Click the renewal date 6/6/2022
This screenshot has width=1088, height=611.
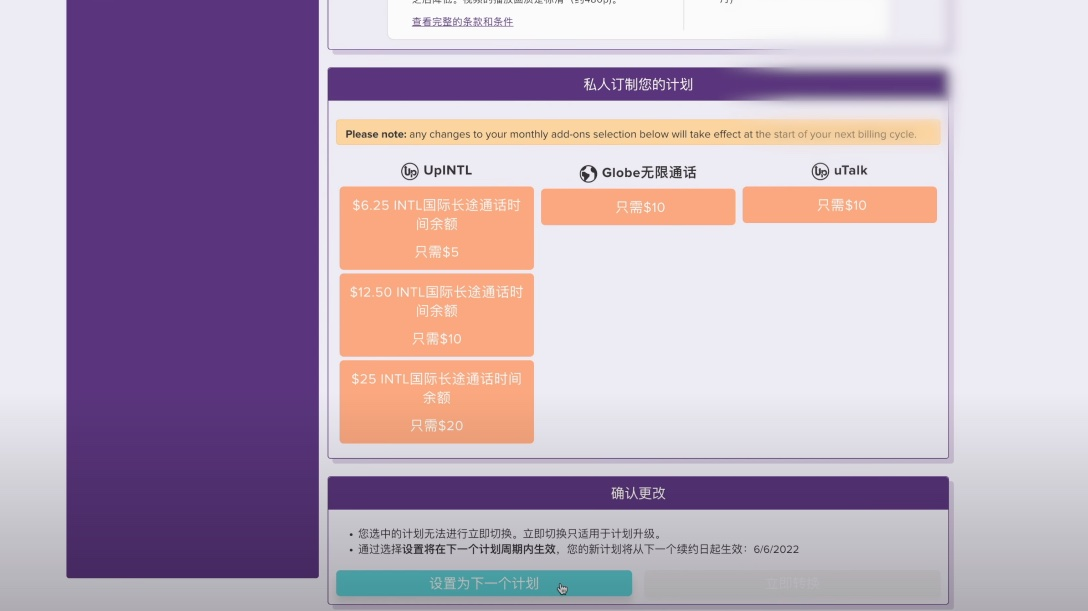[x=776, y=549]
